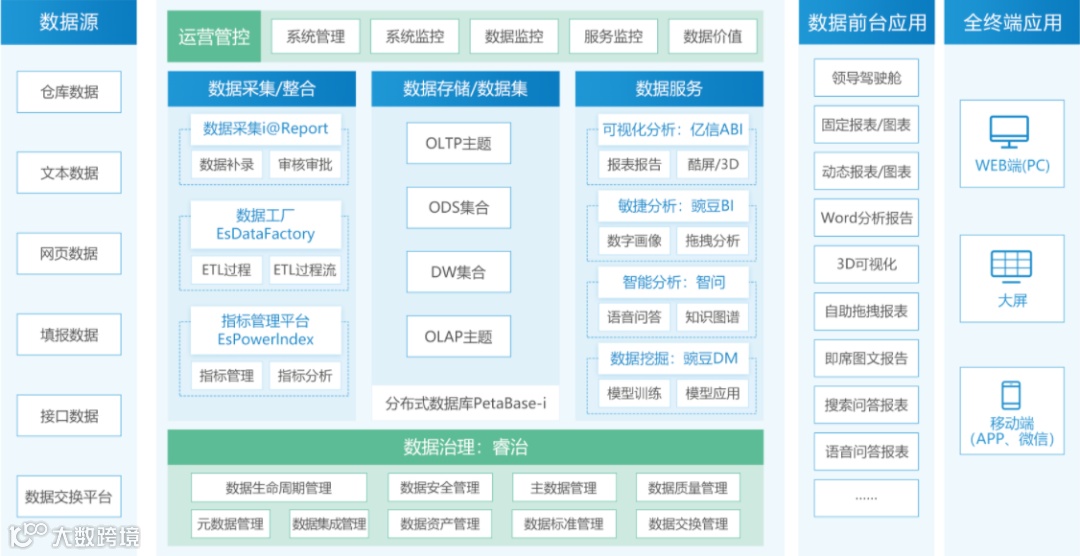Open 数据生命周期管理 box
Viewport: 1080px width, 556px height.
[279, 488]
